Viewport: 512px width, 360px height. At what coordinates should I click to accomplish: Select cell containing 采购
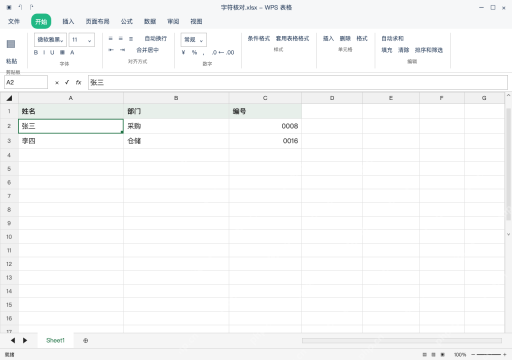(x=176, y=126)
